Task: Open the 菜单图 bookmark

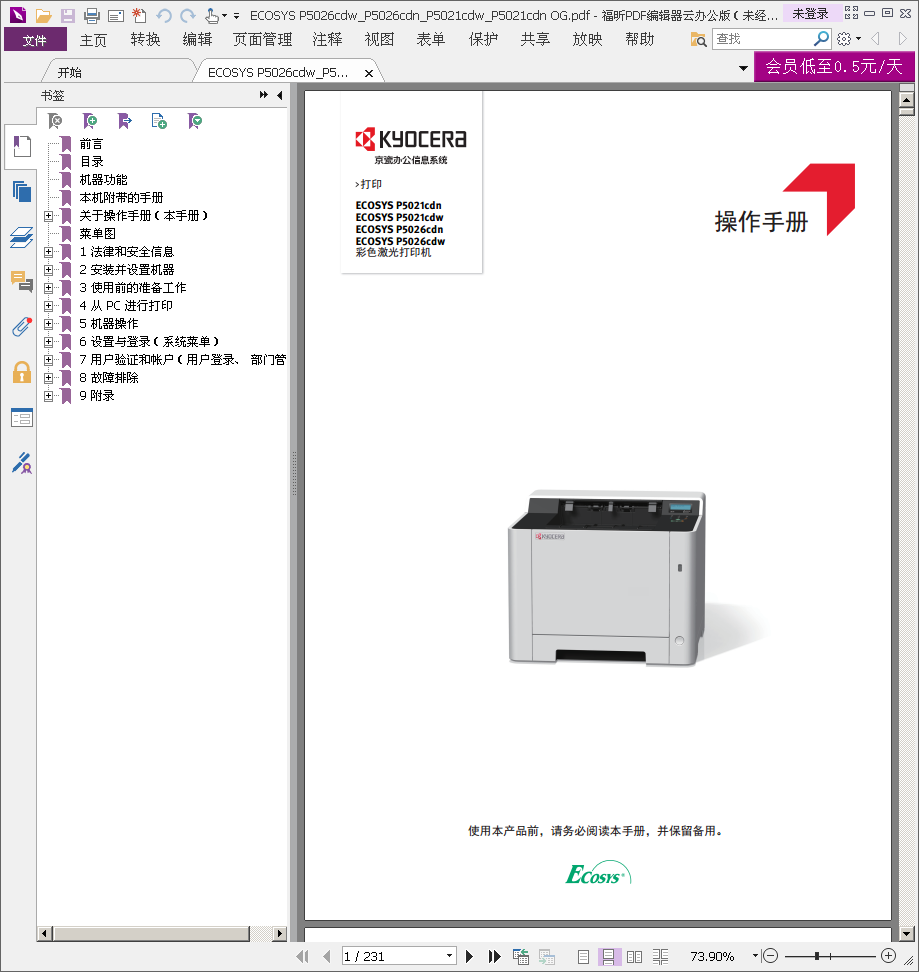Action: [97, 234]
